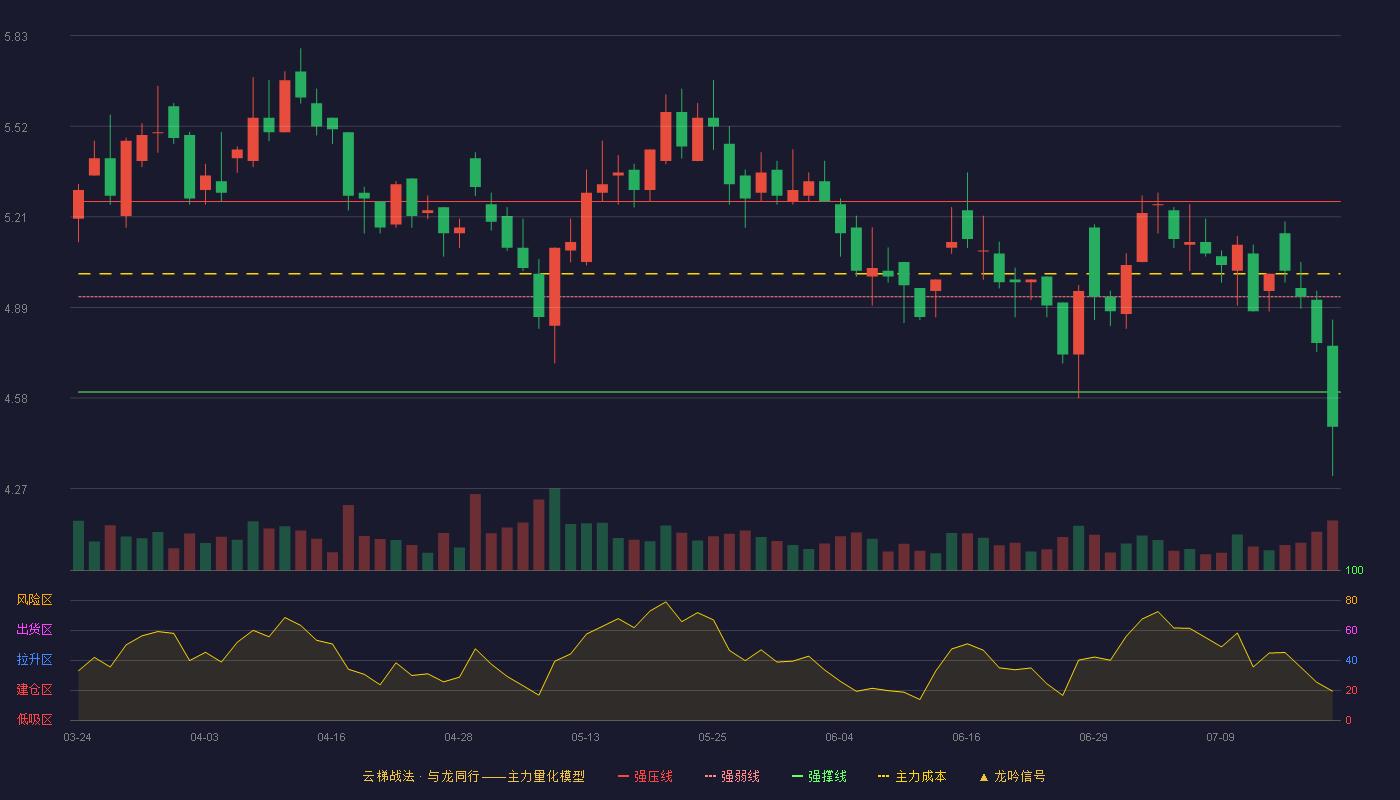
Task: Click the tallest volume bar in the volume panel
Action: click(x=554, y=529)
